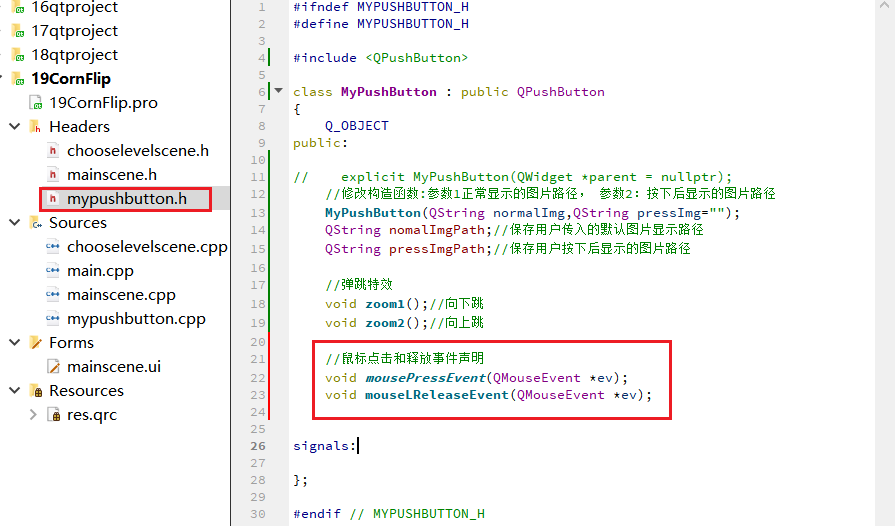Click the pressImgPath member variable on line 15
The width and height of the screenshot is (895, 526).
437,249
